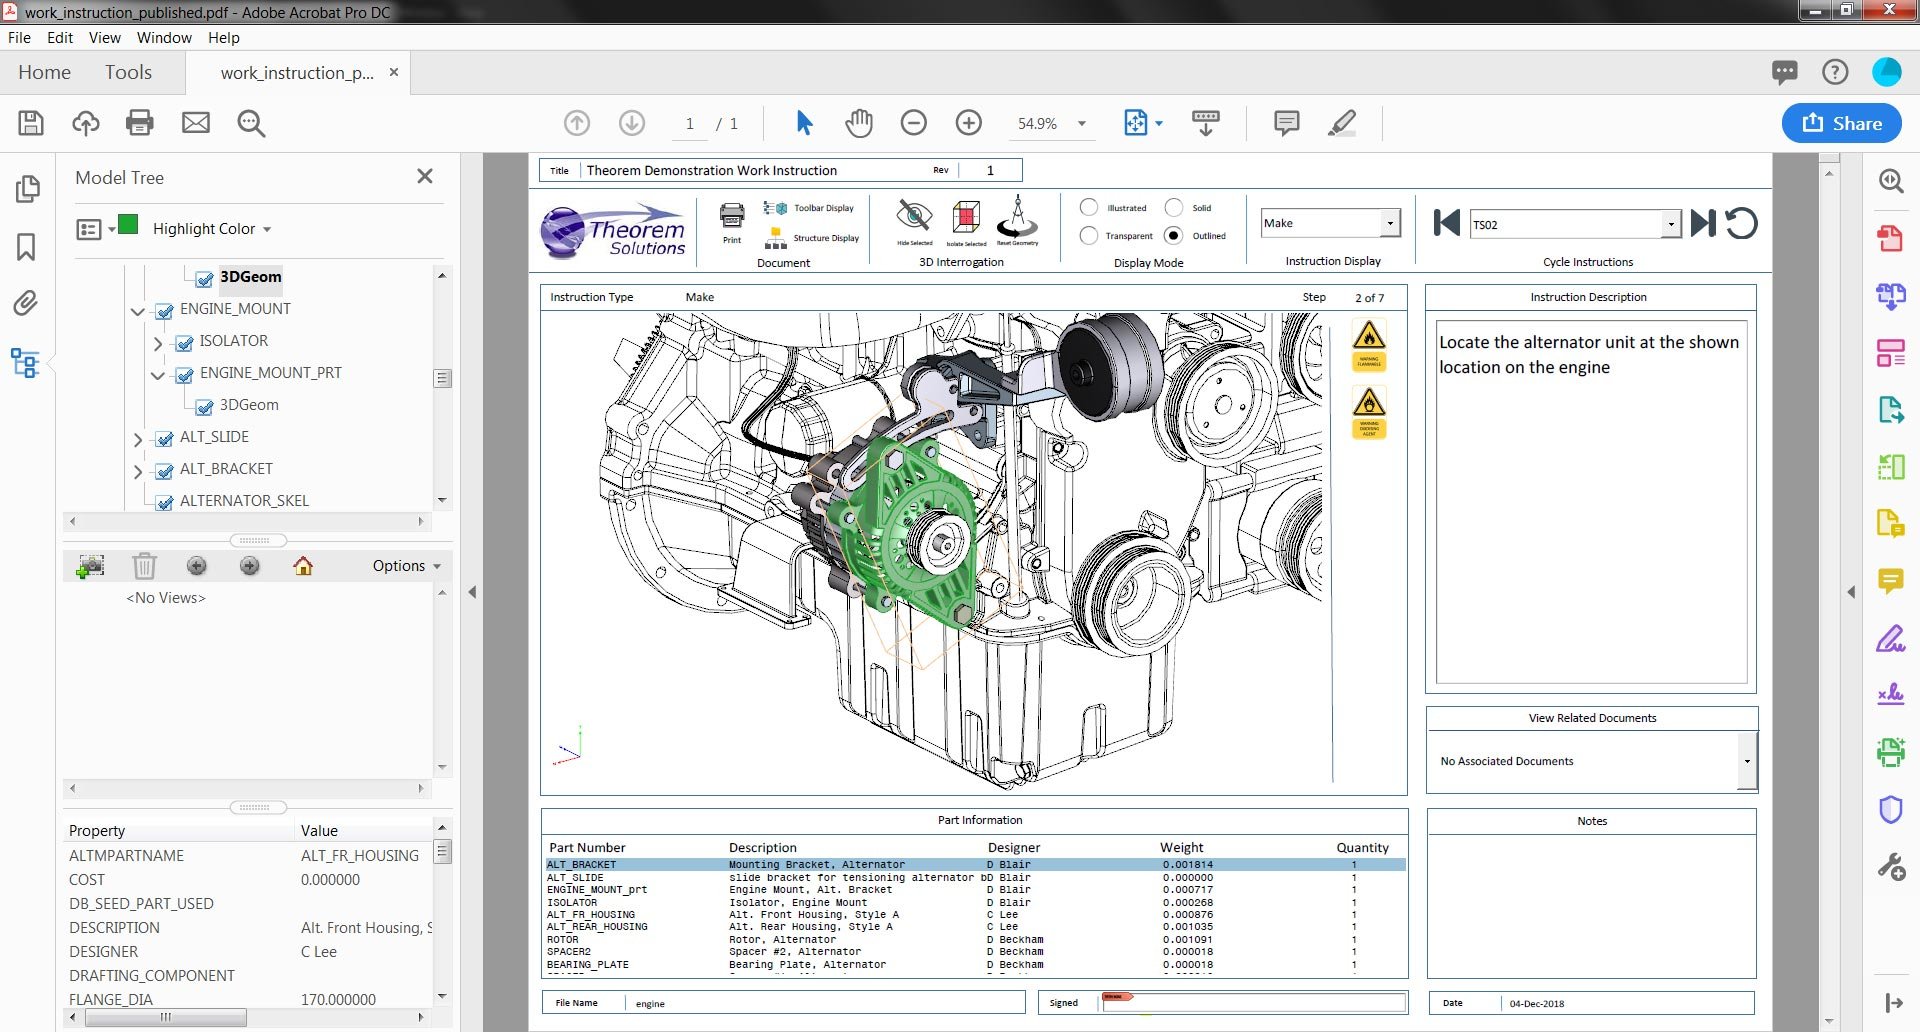Image resolution: width=1920 pixels, height=1032 pixels.
Task: Click the green Highlight Color swatch
Action: point(128,227)
